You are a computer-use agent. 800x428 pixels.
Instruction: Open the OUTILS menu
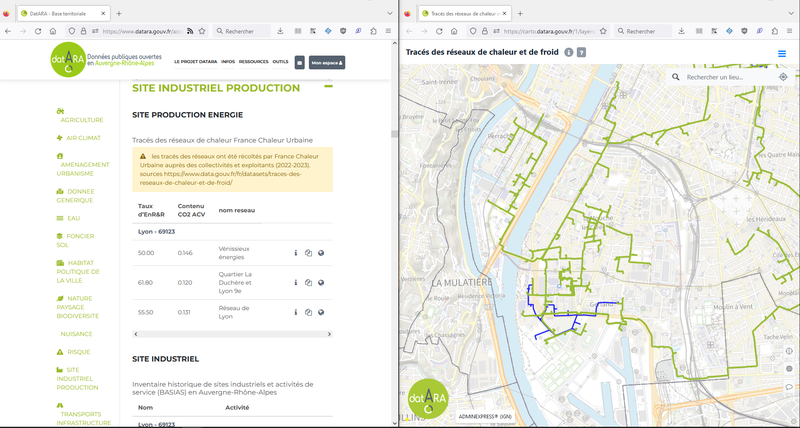280,62
